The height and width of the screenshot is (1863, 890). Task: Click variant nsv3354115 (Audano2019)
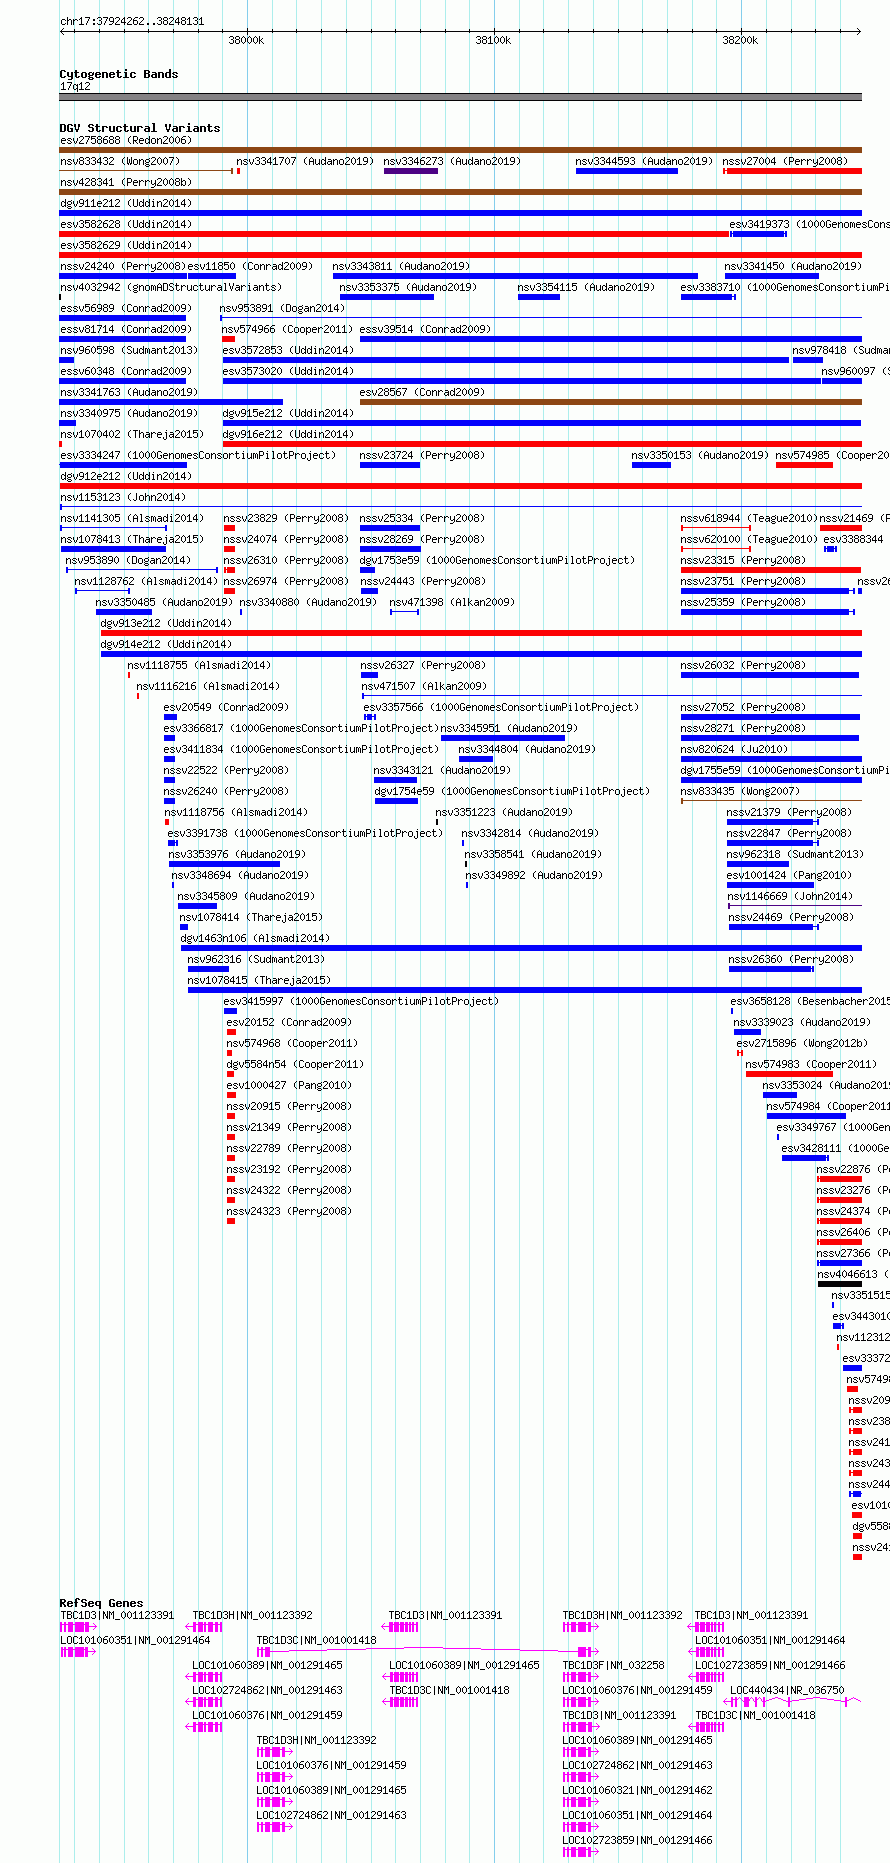click(586, 287)
